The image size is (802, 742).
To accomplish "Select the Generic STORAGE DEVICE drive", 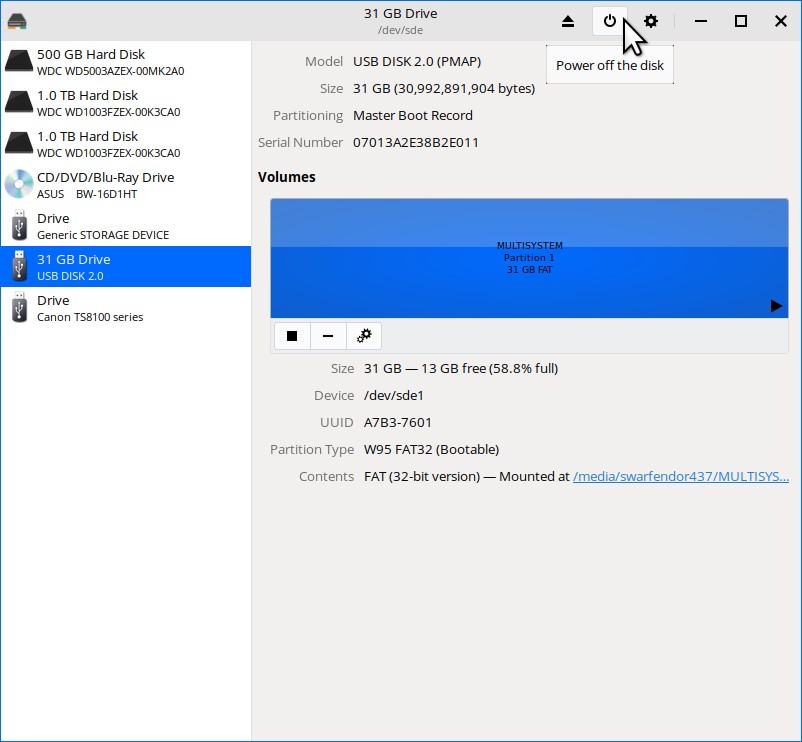I will point(125,226).
